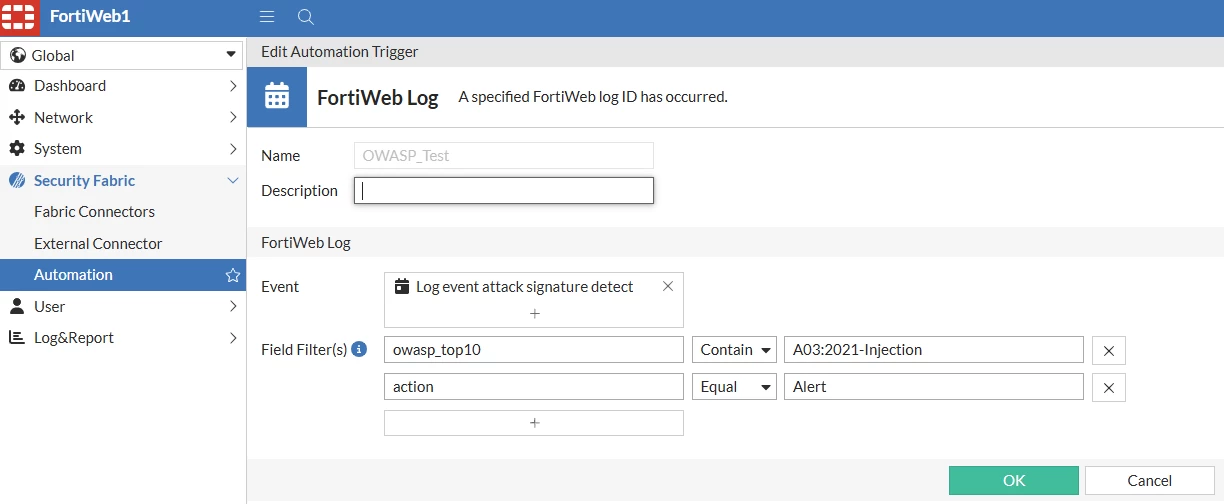This screenshot has height=504, width=1224.
Task: Click the Cancel button
Action: (1150, 480)
